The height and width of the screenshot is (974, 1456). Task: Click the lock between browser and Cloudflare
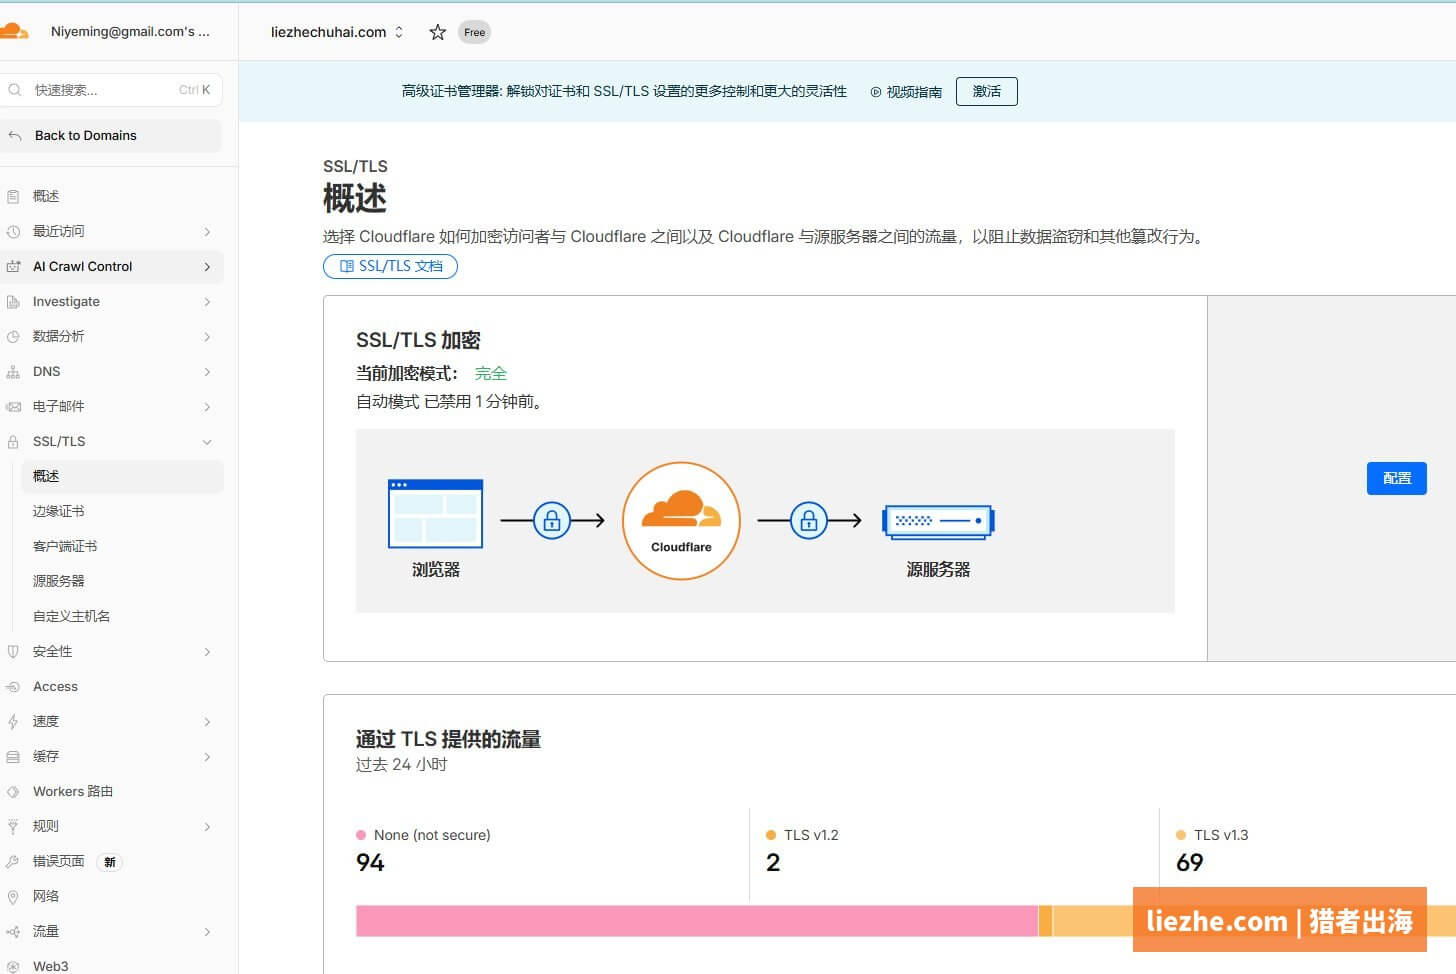point(551,520)
